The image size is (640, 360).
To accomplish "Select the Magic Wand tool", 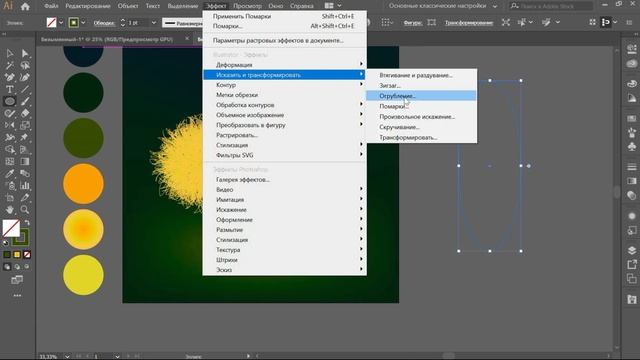I will click(9, 65).
